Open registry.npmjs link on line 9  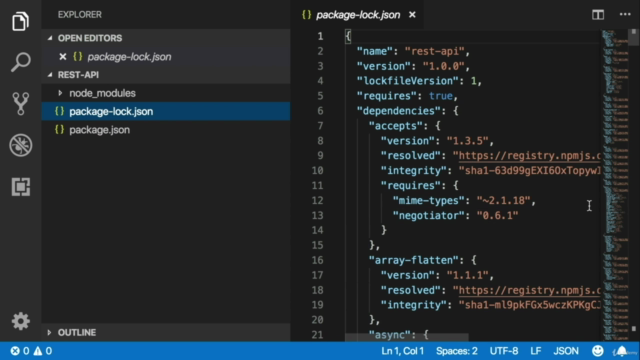[530, 156]
